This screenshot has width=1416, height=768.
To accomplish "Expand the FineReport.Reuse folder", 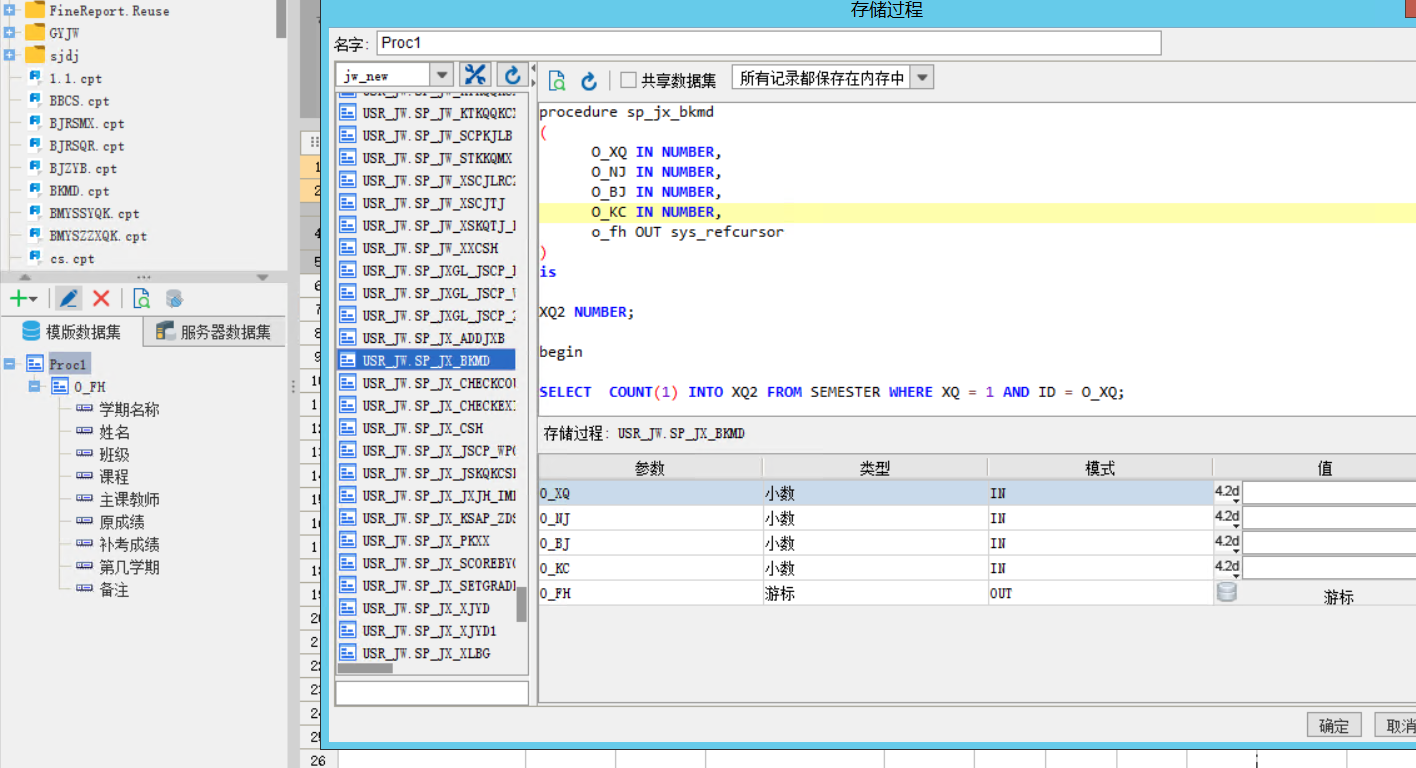I will coord(10,10).
